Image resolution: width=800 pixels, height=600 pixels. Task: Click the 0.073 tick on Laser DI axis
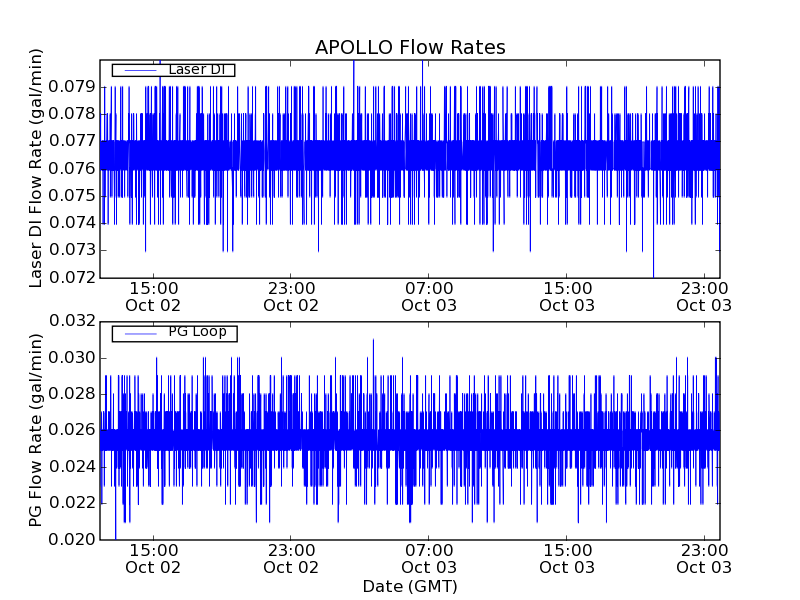(72, 250)
